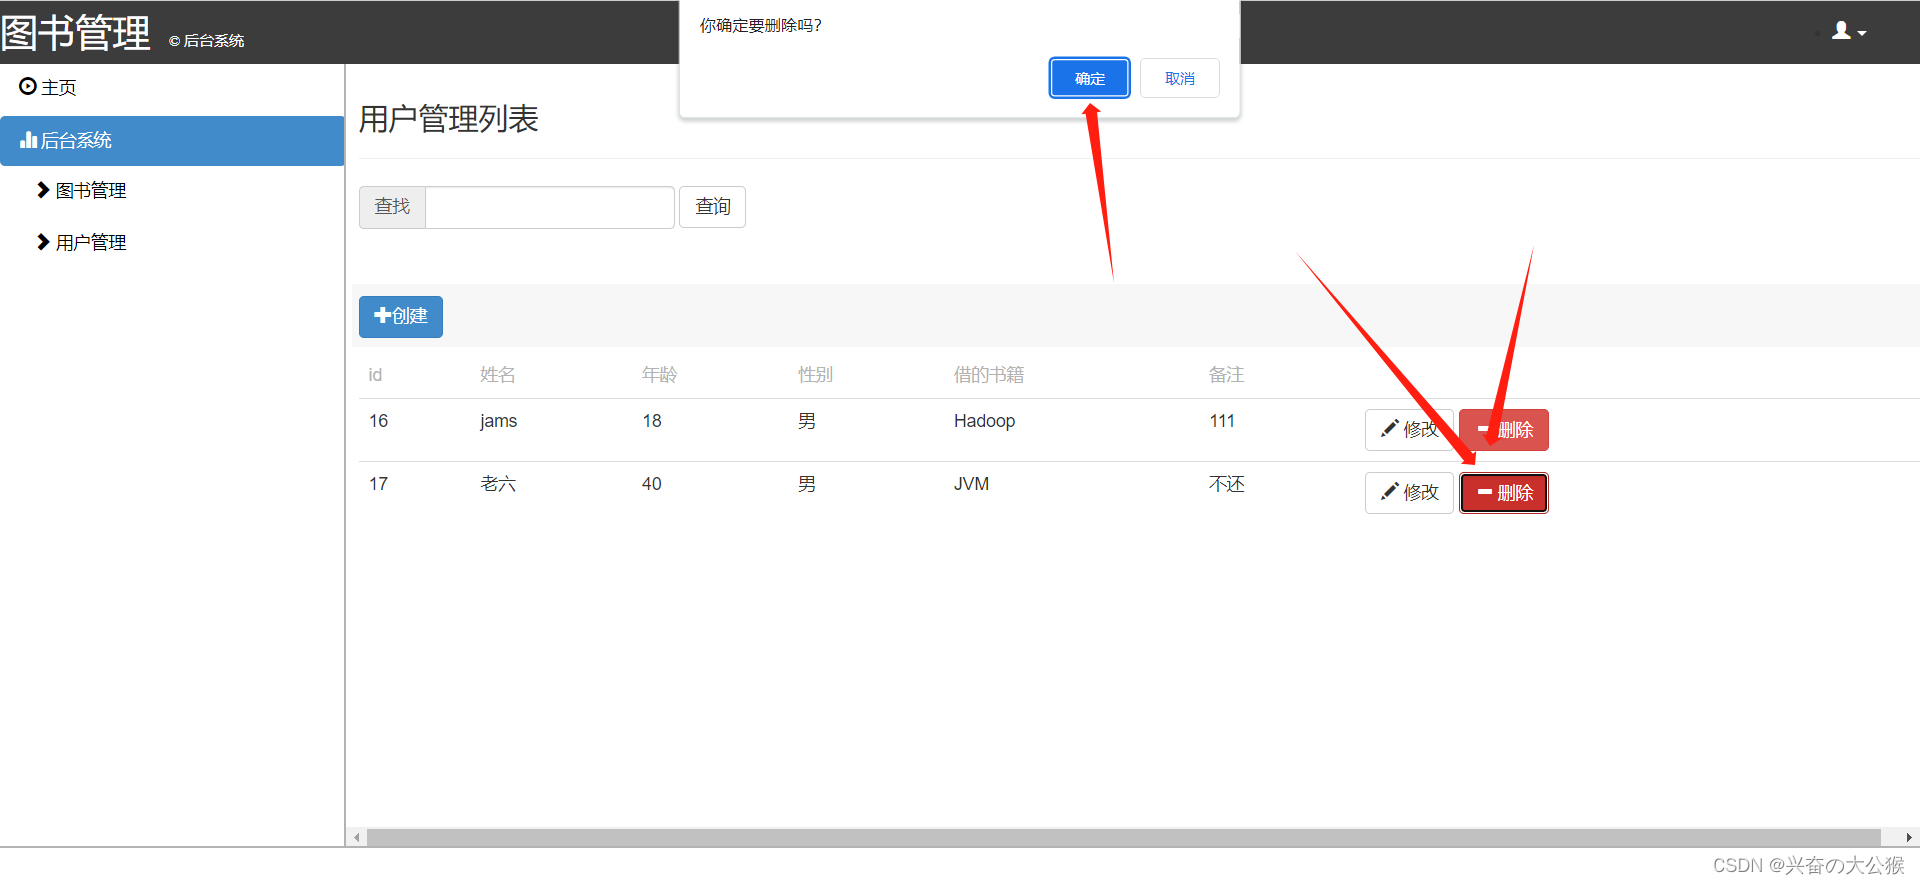This screenshot has height=885, width=1920.
Task: Click the '© 后台系统' header subtitle
Action: pyautogui.click(x=207, y=41)
